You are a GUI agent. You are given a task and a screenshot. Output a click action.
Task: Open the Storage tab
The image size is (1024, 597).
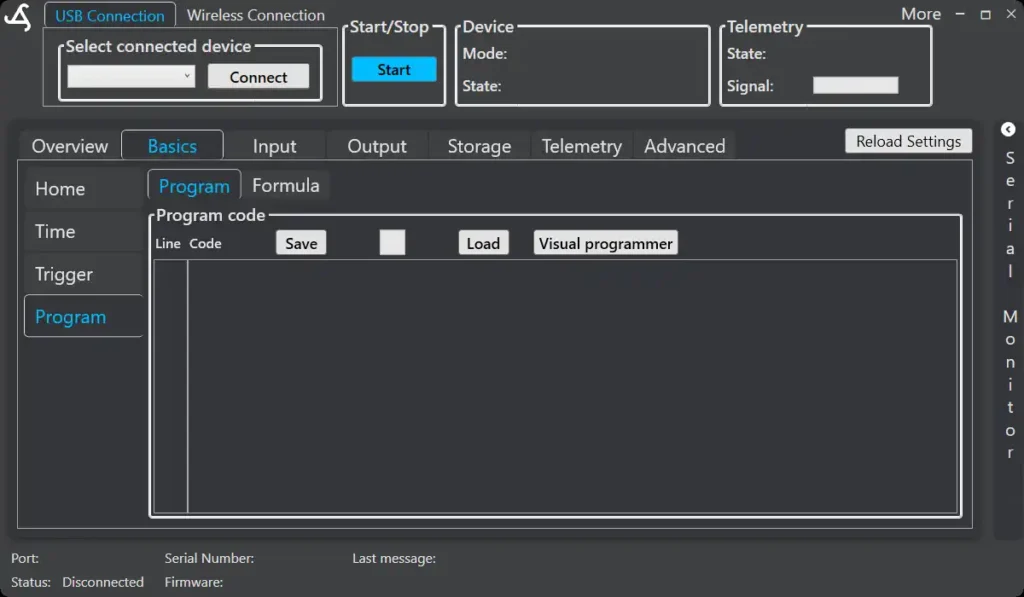pos(479,146)
